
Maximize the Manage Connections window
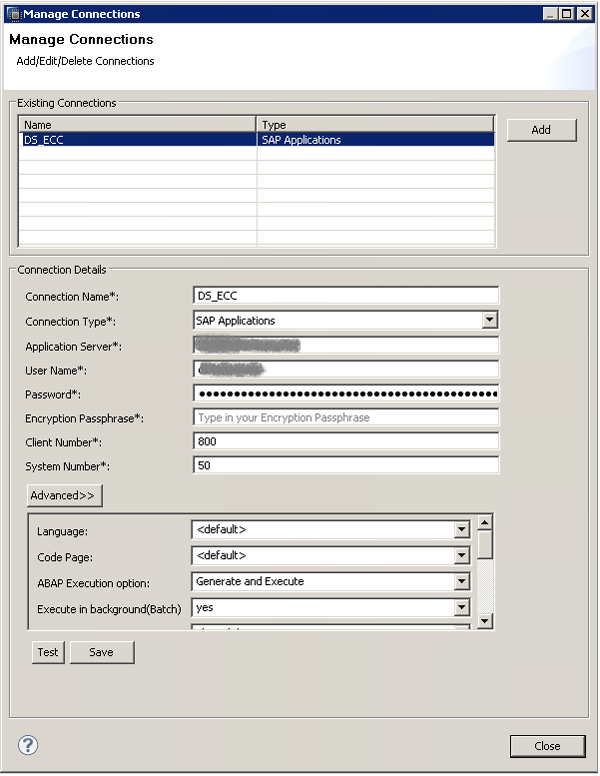567,14
